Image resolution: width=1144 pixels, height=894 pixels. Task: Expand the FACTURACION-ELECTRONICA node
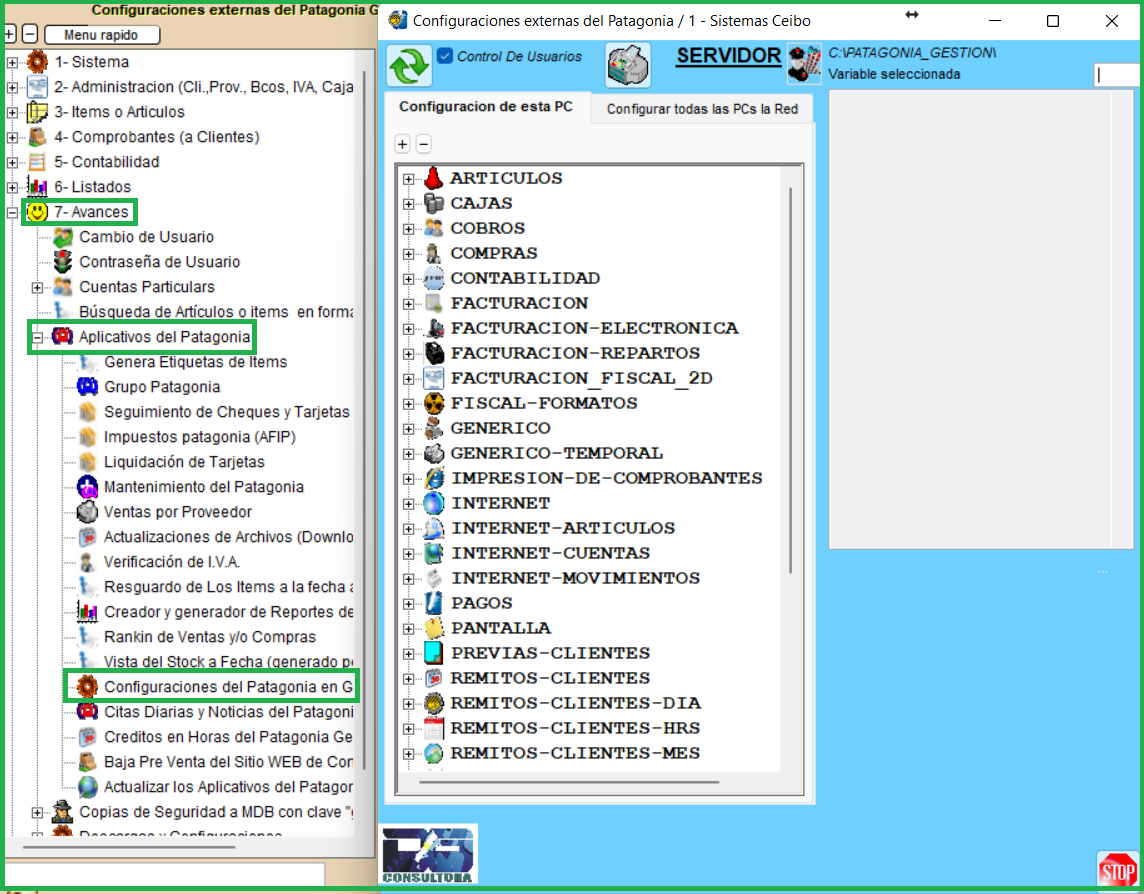(x=409, y=328)
